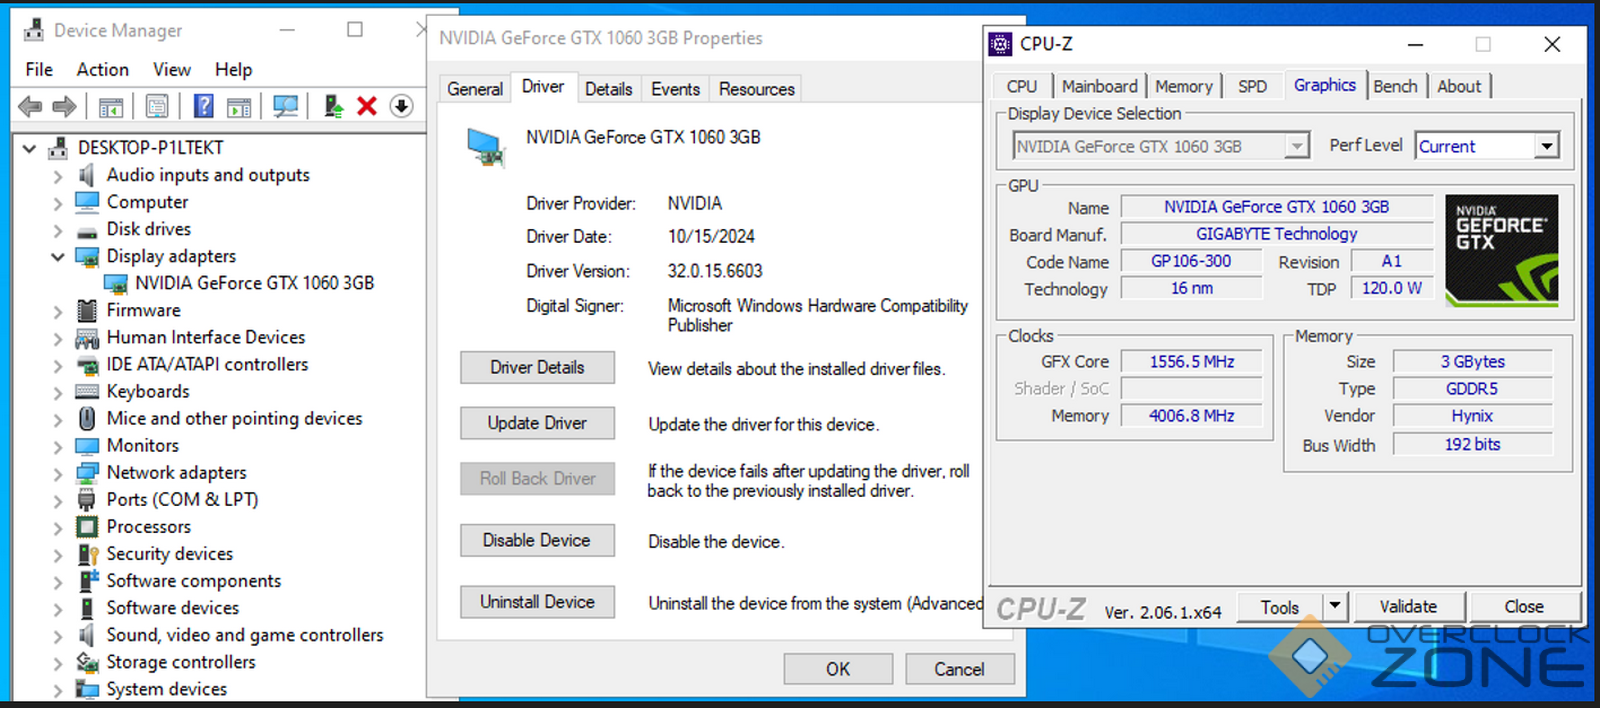Click the Help icon in Device Manager toolbar

203,106
